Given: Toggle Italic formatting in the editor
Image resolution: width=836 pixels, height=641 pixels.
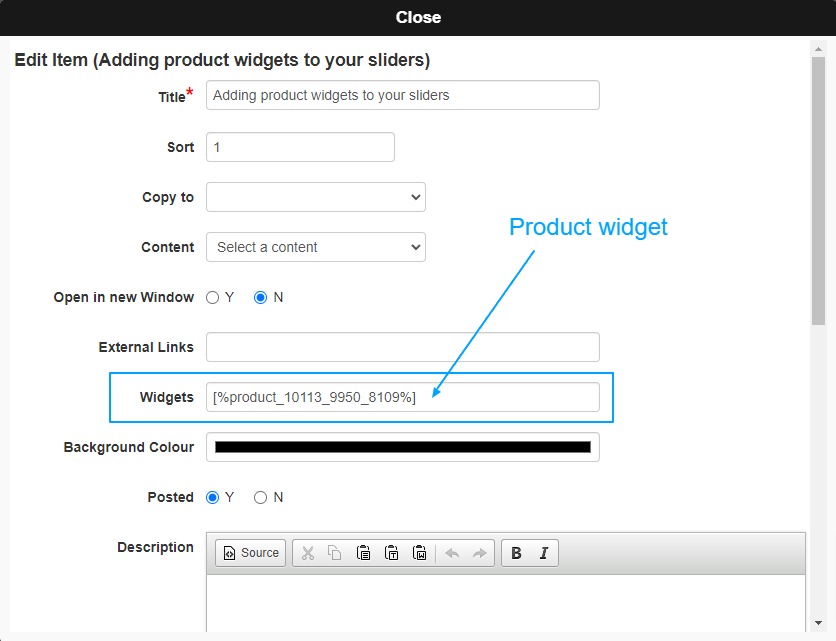Looking at the screenshot, I should (x=544, y=553).
